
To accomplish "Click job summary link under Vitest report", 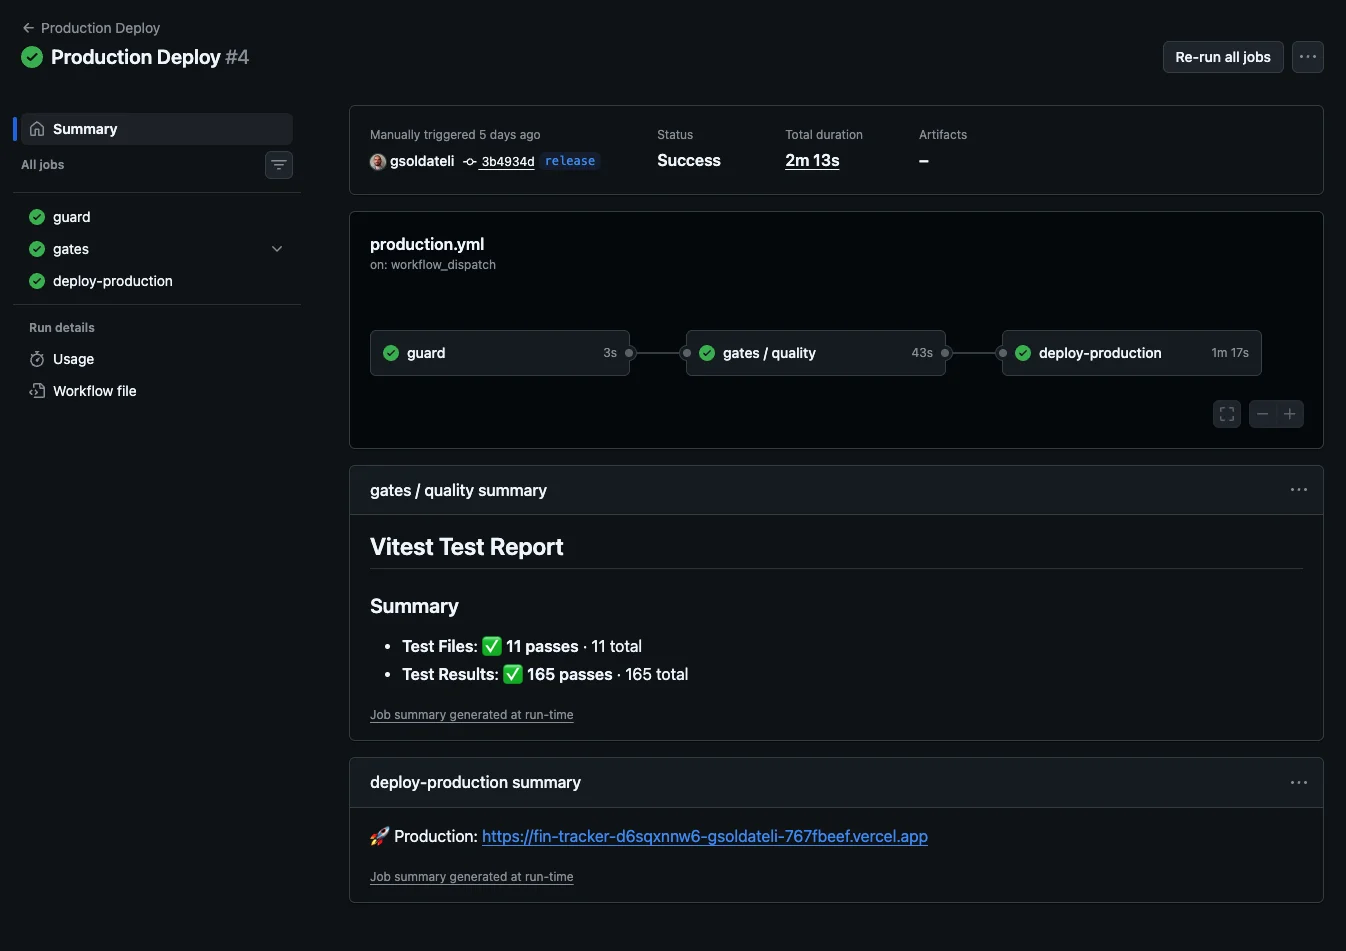I will [472, 715].
